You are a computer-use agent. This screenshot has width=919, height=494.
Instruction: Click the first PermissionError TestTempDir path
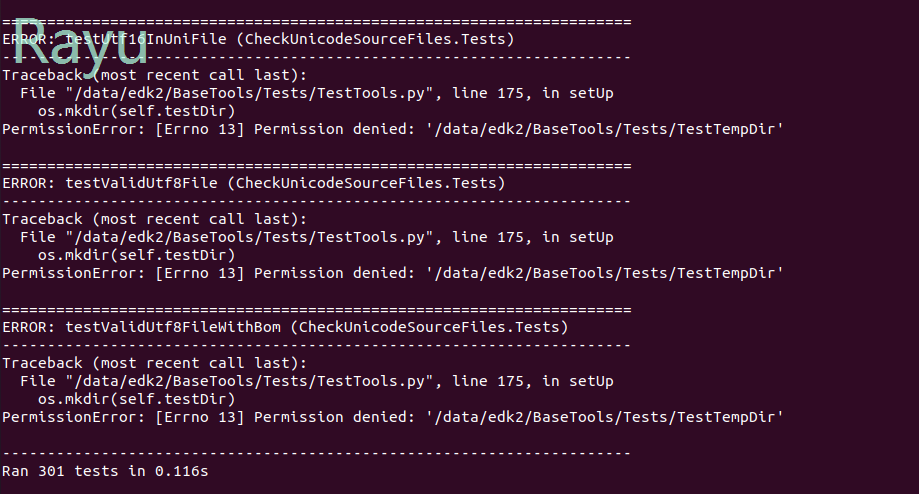coord(604,129)
